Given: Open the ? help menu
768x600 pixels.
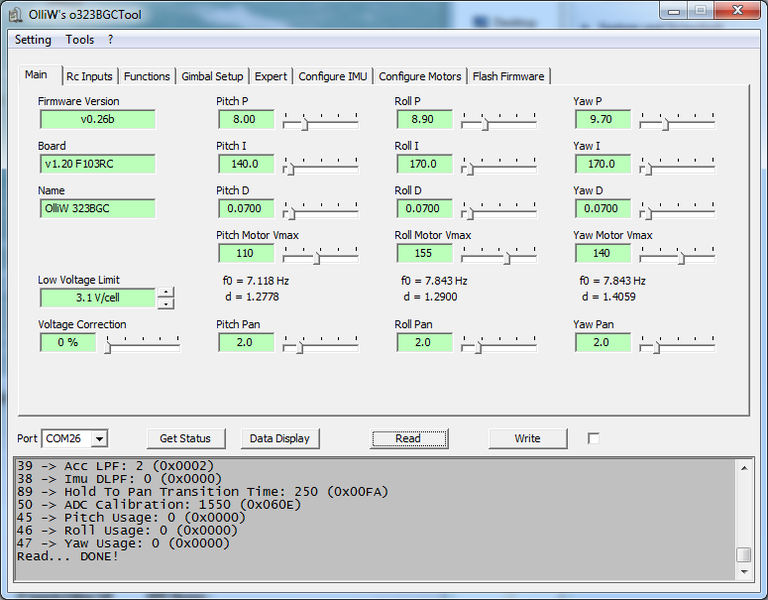Looking at the screenshot, I should (x=111, y=40).
